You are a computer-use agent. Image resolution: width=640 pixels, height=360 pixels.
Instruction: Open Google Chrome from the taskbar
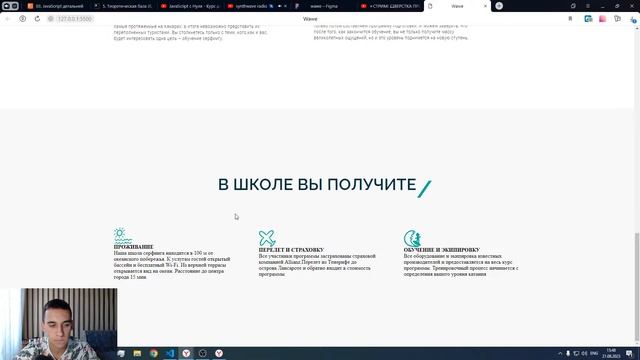click(x=153, y=353)
